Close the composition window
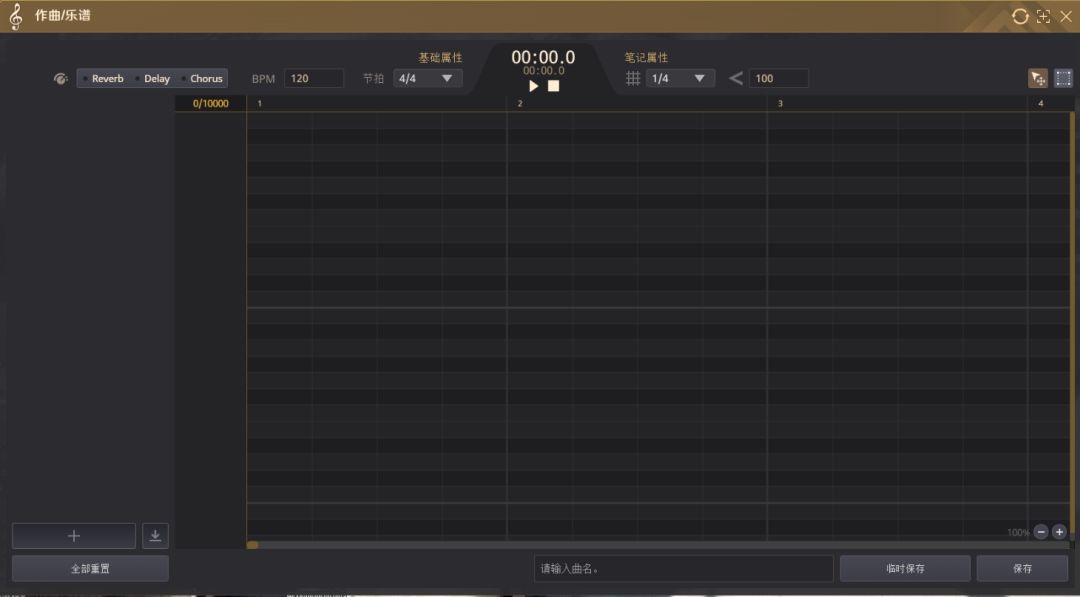The image size is (1080, 597). point(1066,17)
